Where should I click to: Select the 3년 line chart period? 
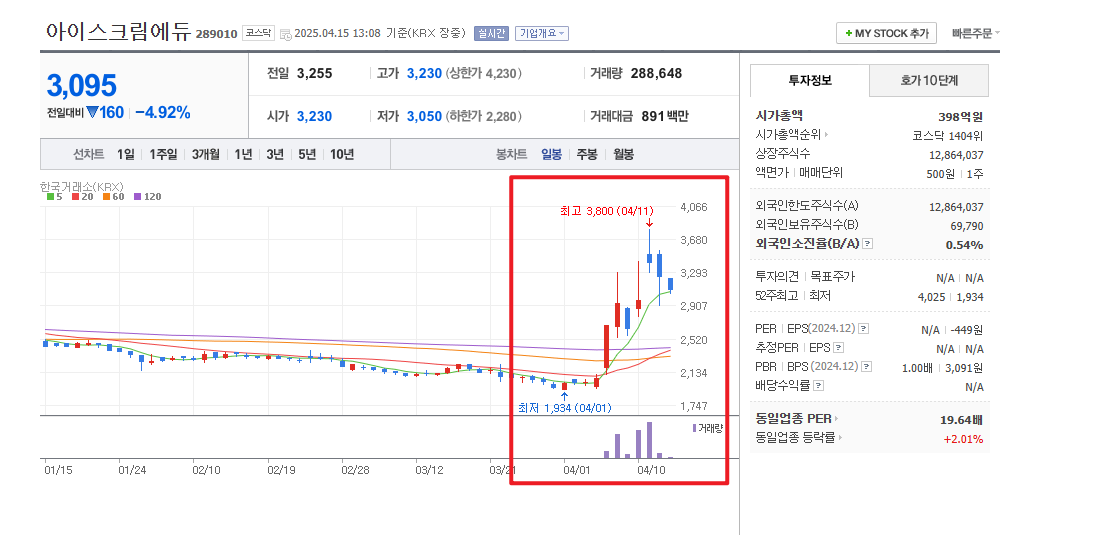275,154
